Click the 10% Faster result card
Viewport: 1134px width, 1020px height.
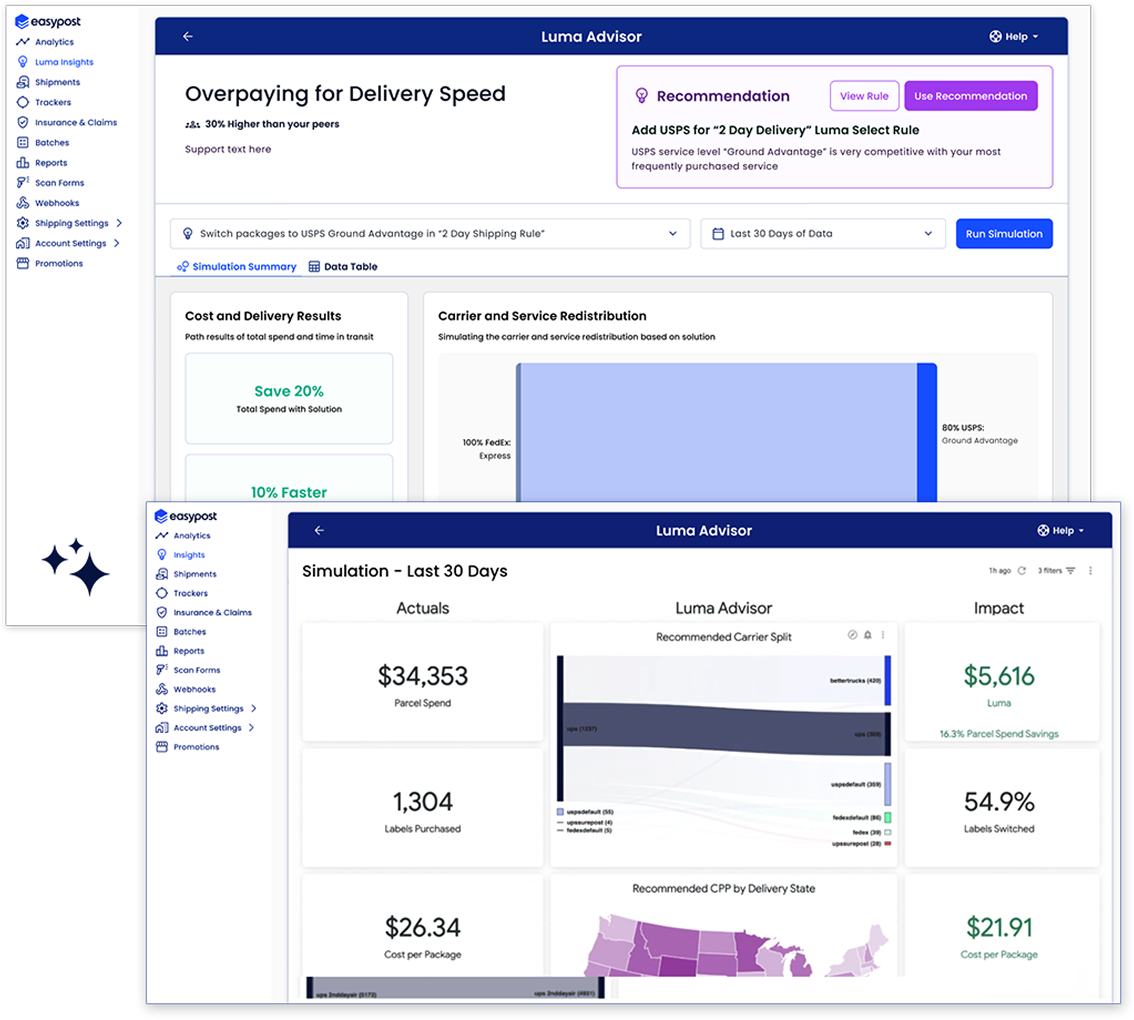click(x=289, y=478)
